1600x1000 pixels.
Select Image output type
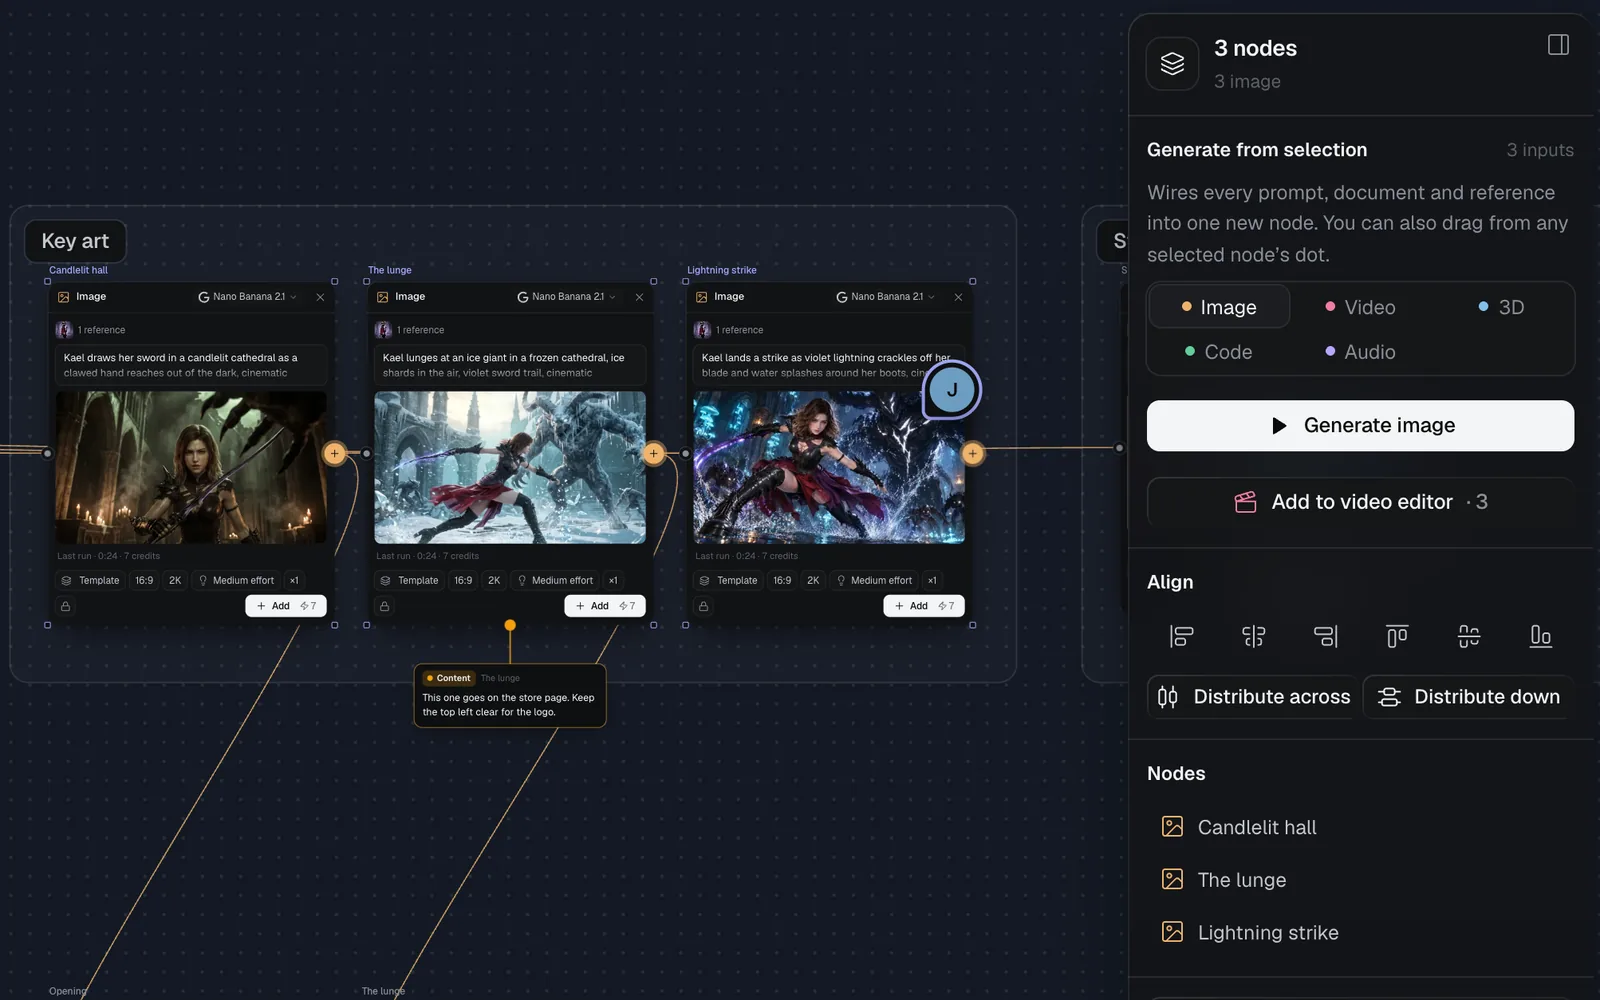[x=1219, y=307]
